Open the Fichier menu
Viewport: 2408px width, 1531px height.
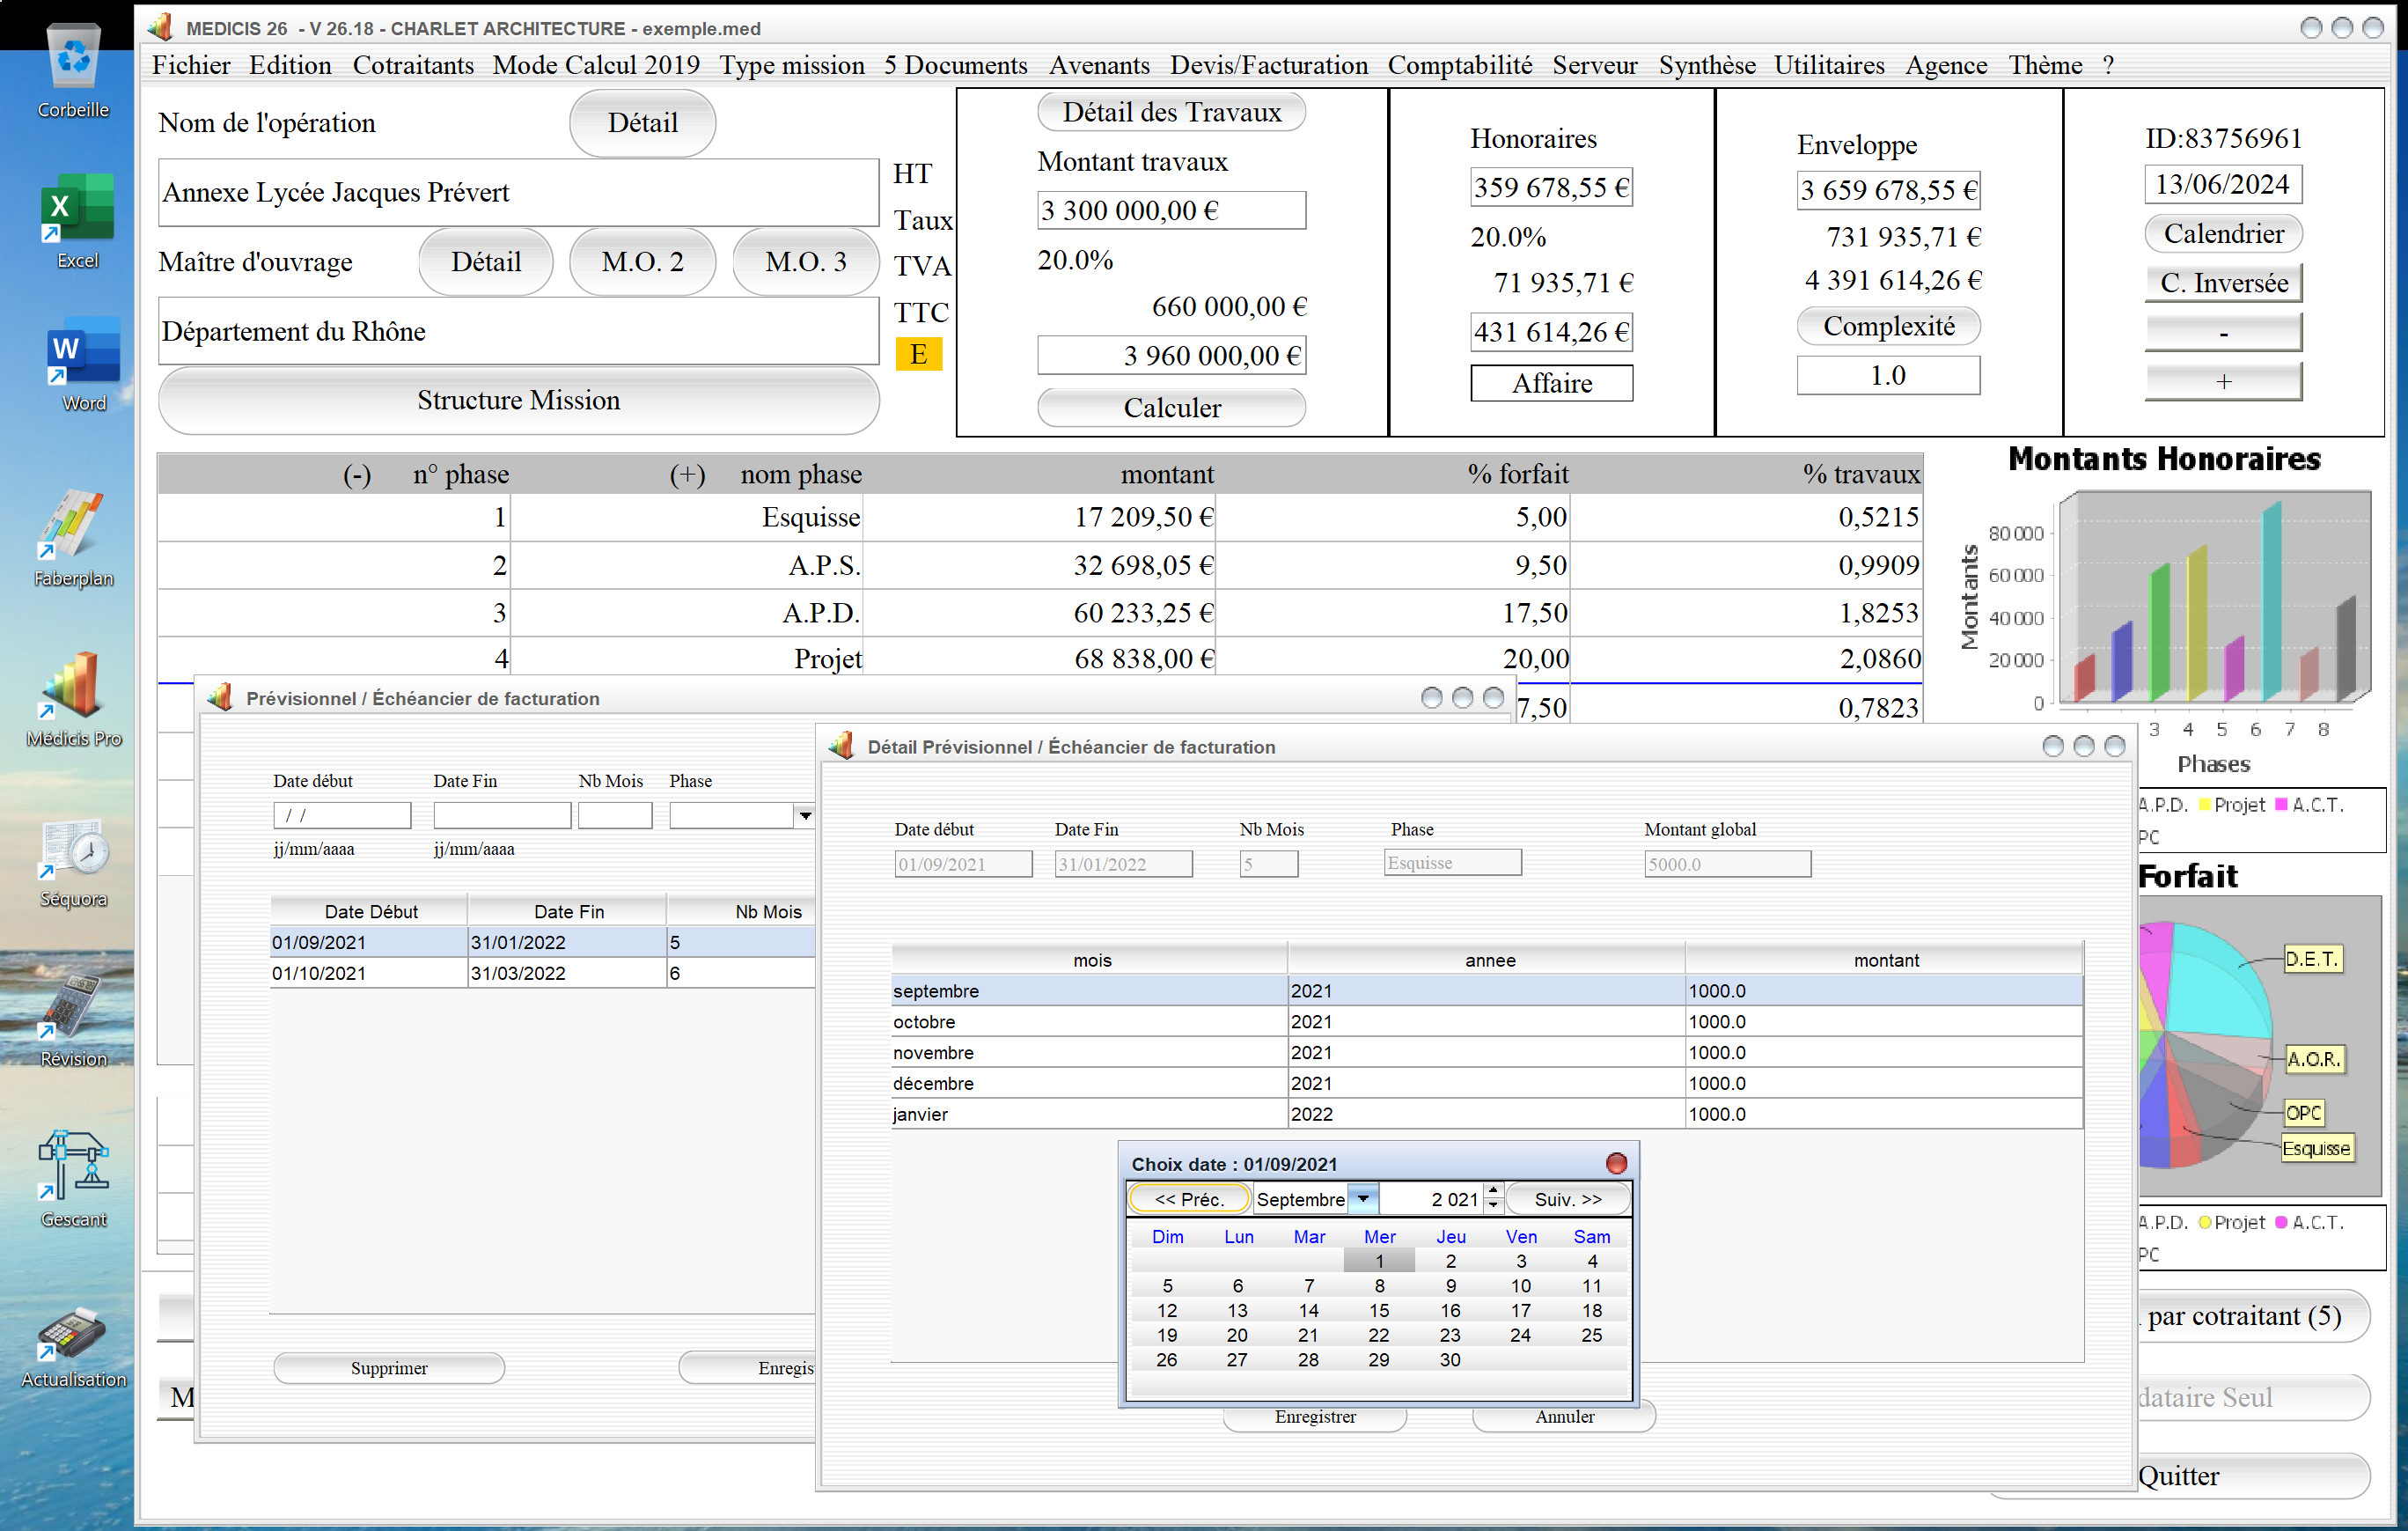[x=191, y=65]
